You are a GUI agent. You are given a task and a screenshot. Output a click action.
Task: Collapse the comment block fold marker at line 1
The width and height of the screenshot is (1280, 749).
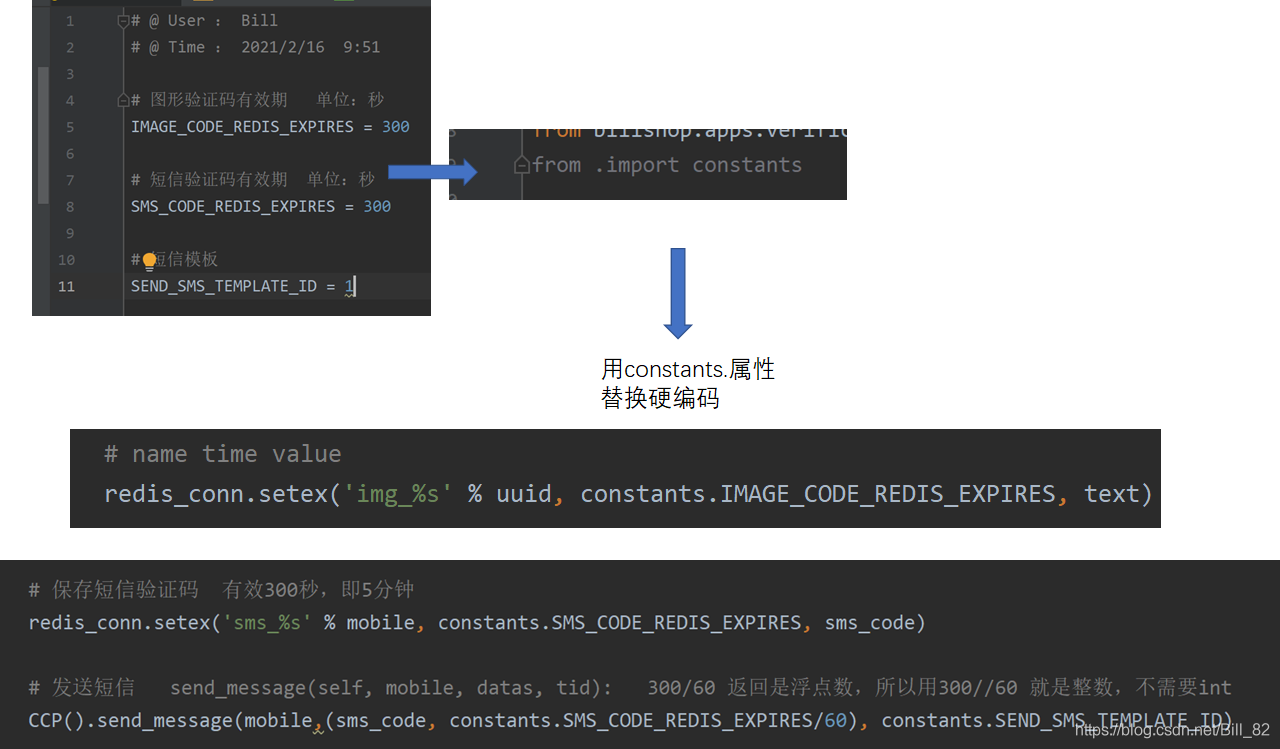pos(123,21)
